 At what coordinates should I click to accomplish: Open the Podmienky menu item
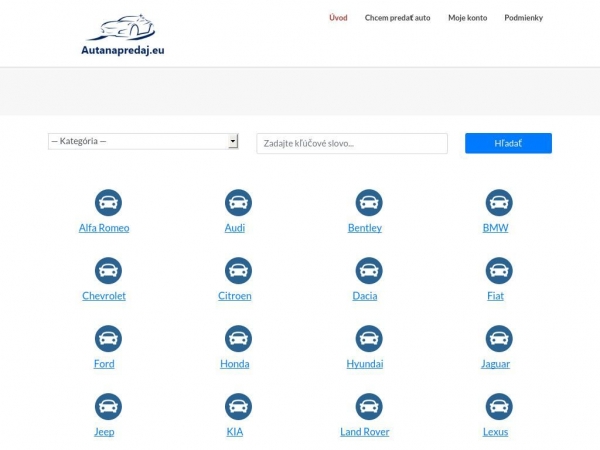523,18
